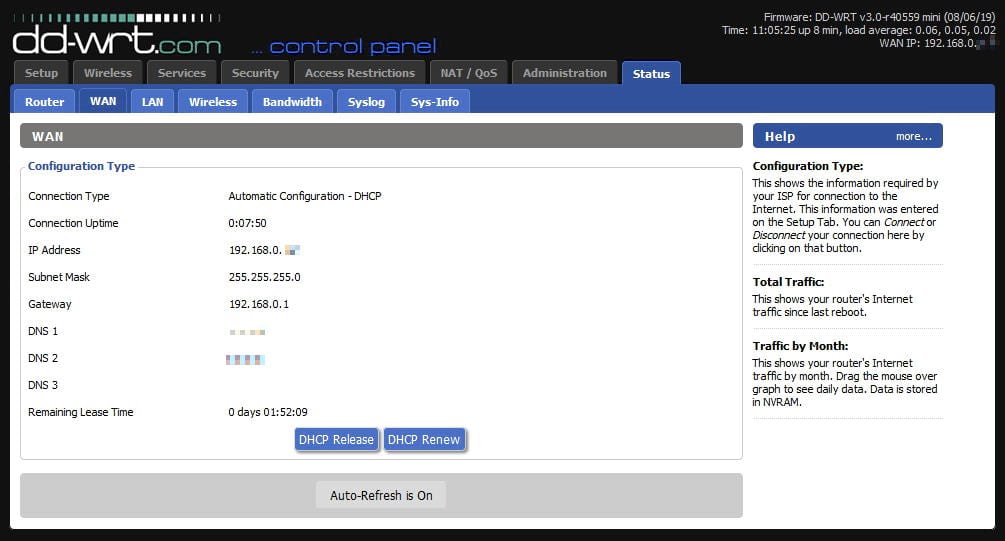Click the Total Traffic help heading

pyautogui.click(x=788, y=282)
